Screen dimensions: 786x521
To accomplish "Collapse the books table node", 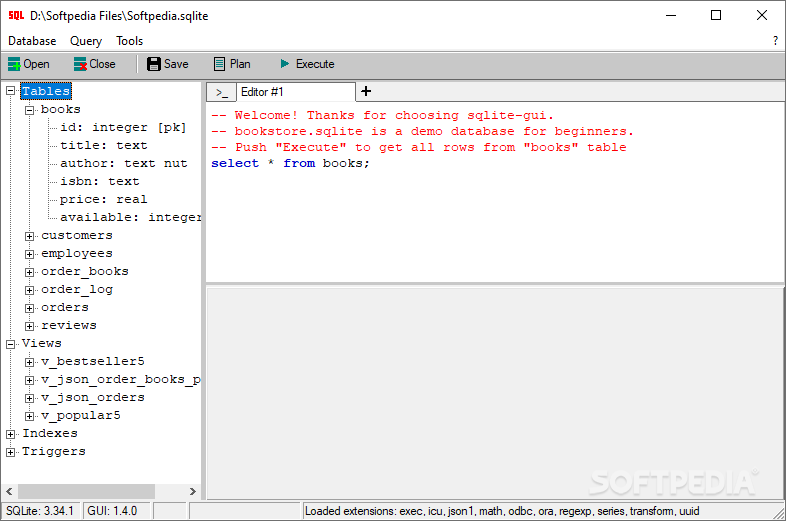I will (30, 110).
